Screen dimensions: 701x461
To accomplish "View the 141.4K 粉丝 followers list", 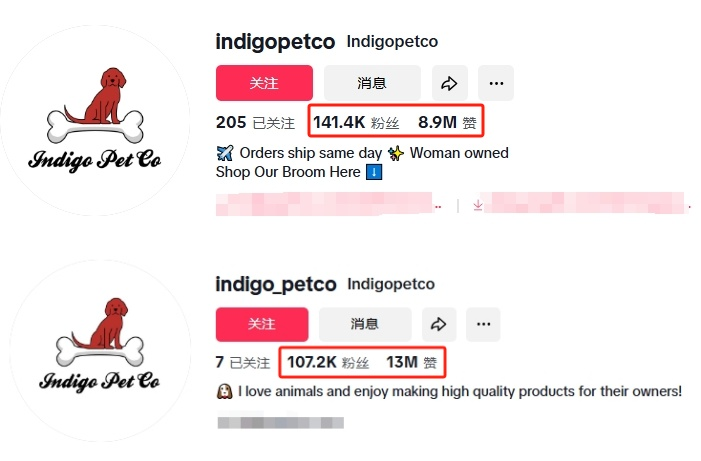I will pyautogui.click(x=356, y=123).
